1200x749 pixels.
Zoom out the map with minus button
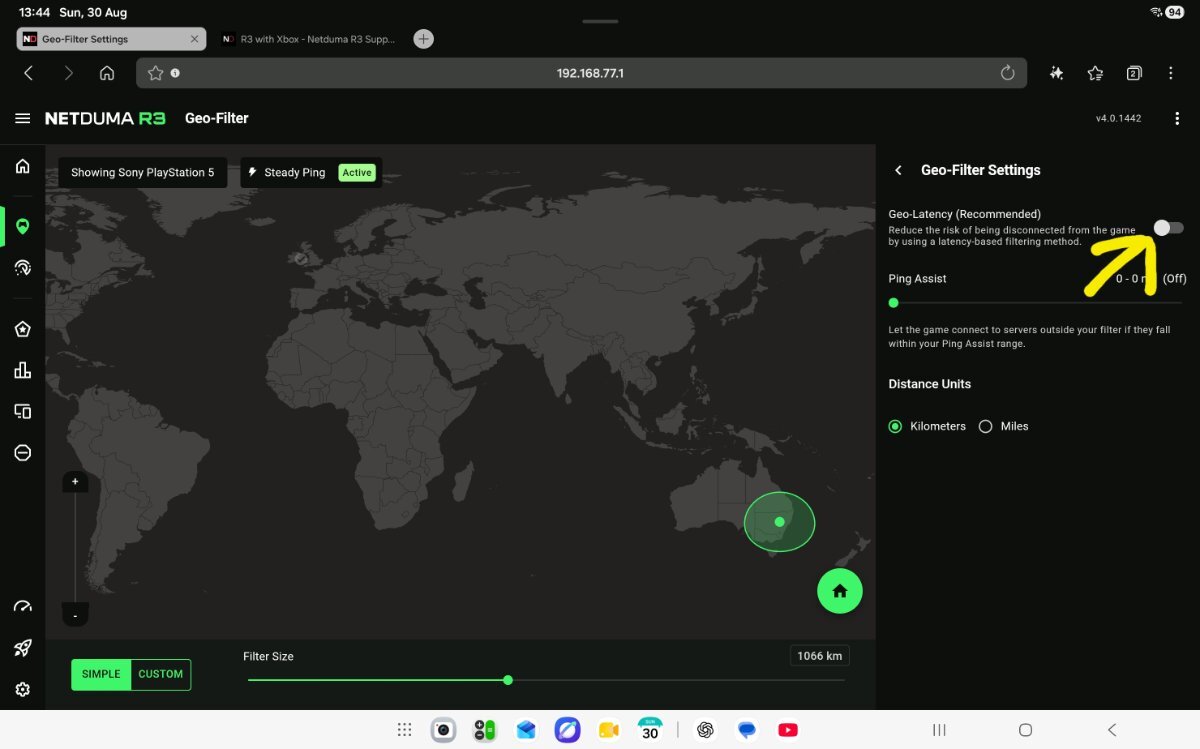(x=75, y=616)
